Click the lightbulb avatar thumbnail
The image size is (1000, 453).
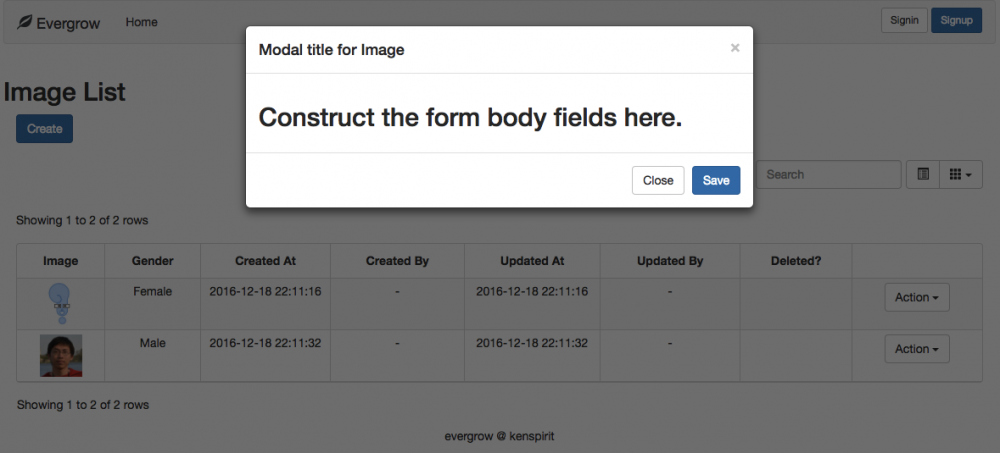tap(61, 302)
